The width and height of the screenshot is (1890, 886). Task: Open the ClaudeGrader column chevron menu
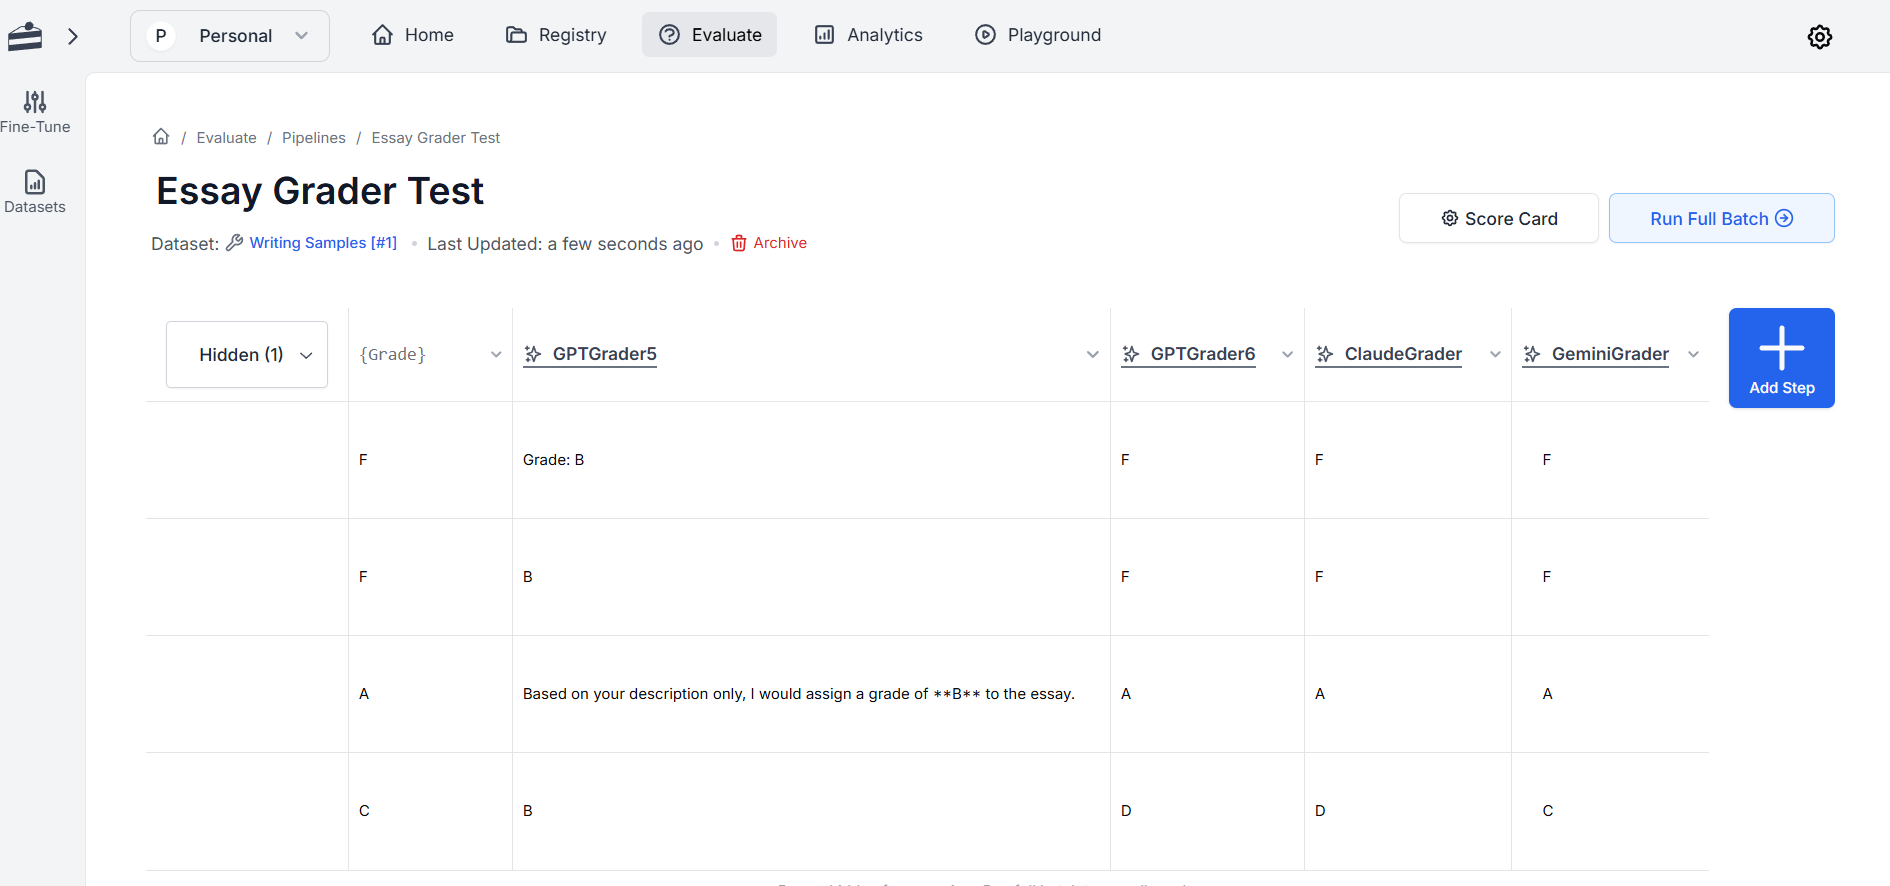point(1495,355)
